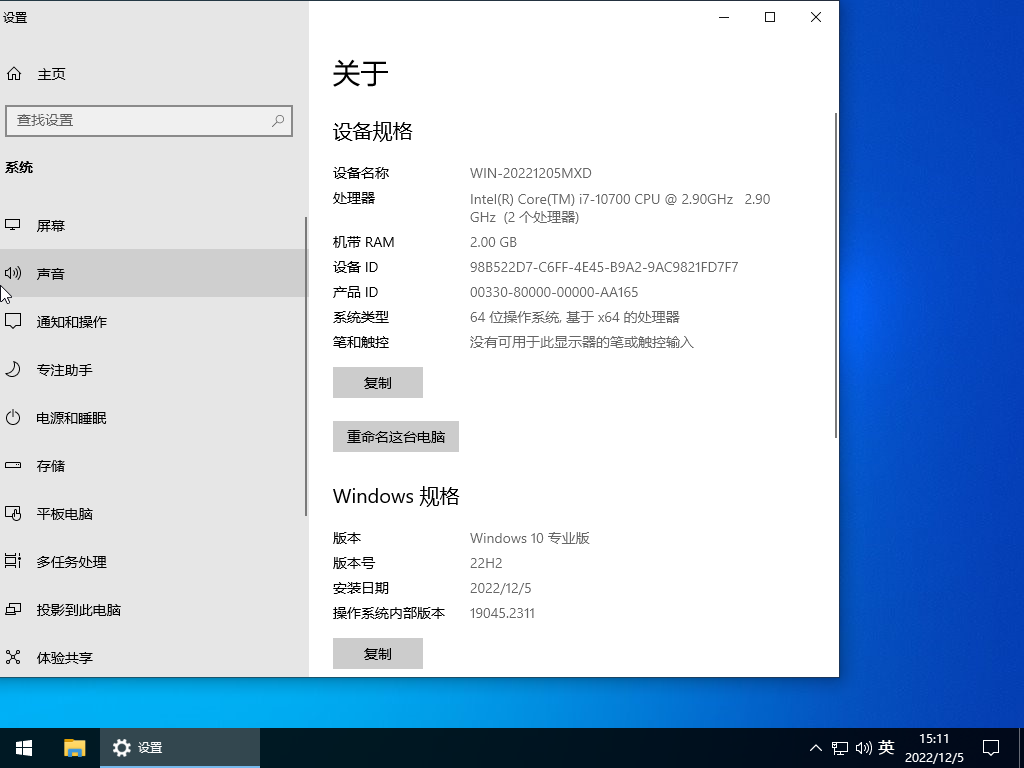Screen dimensions: 1024x768
Task: Select the Storage (存储) drive icon
Action: tap(14, 466)
